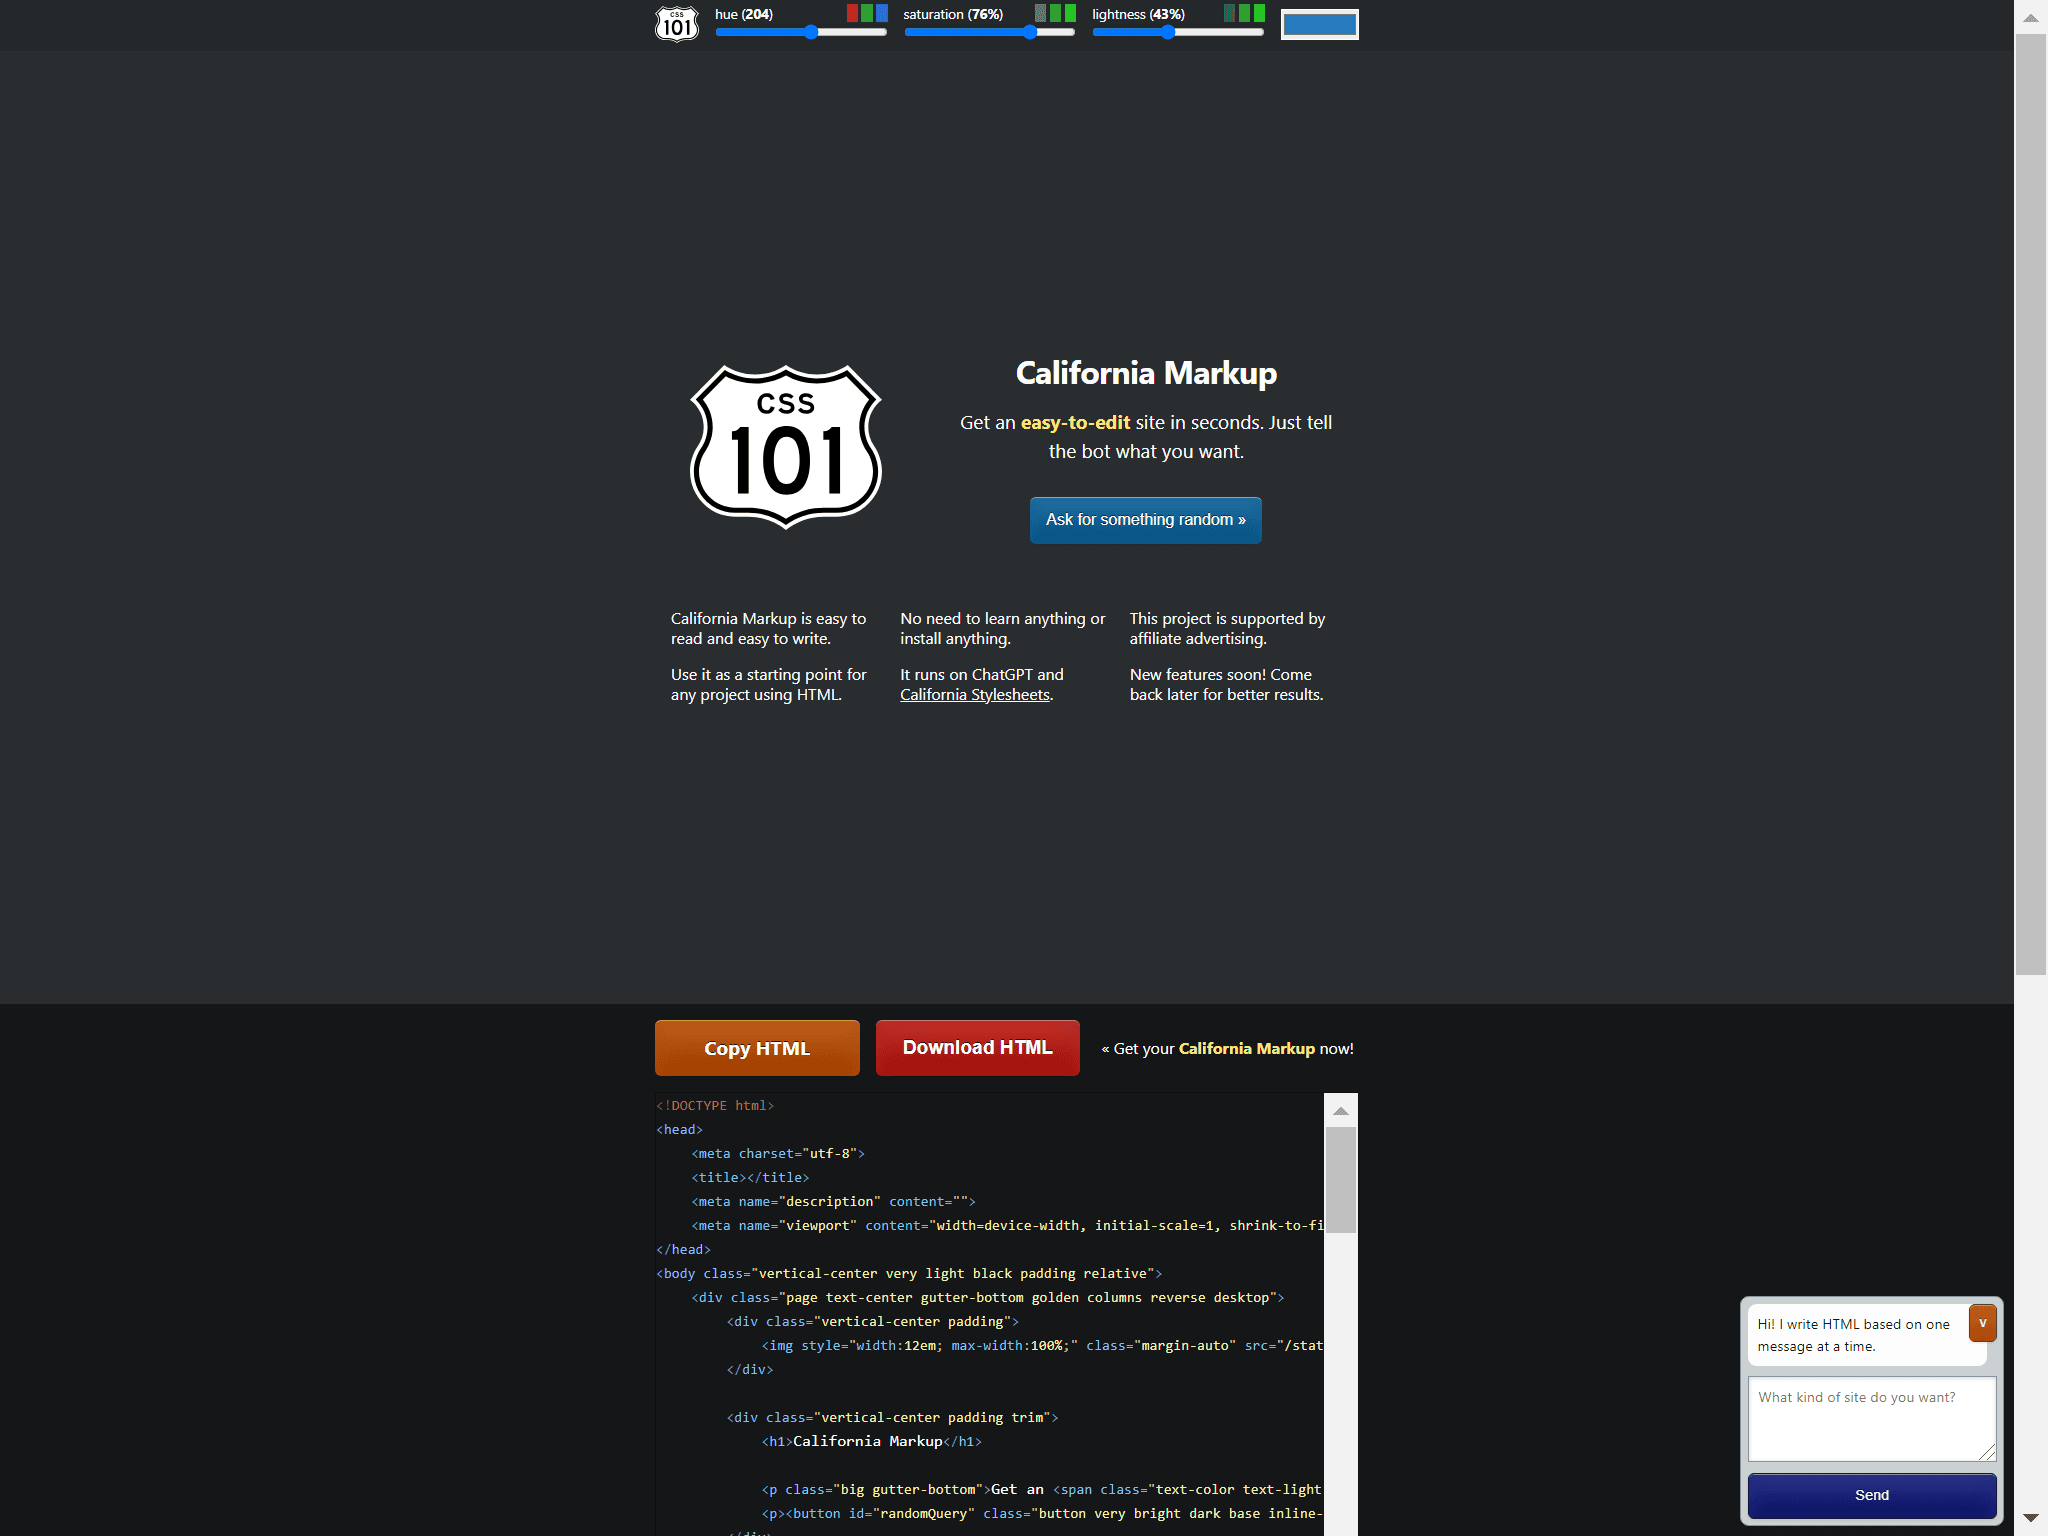Click the lightness slider track

(1178, 32)
